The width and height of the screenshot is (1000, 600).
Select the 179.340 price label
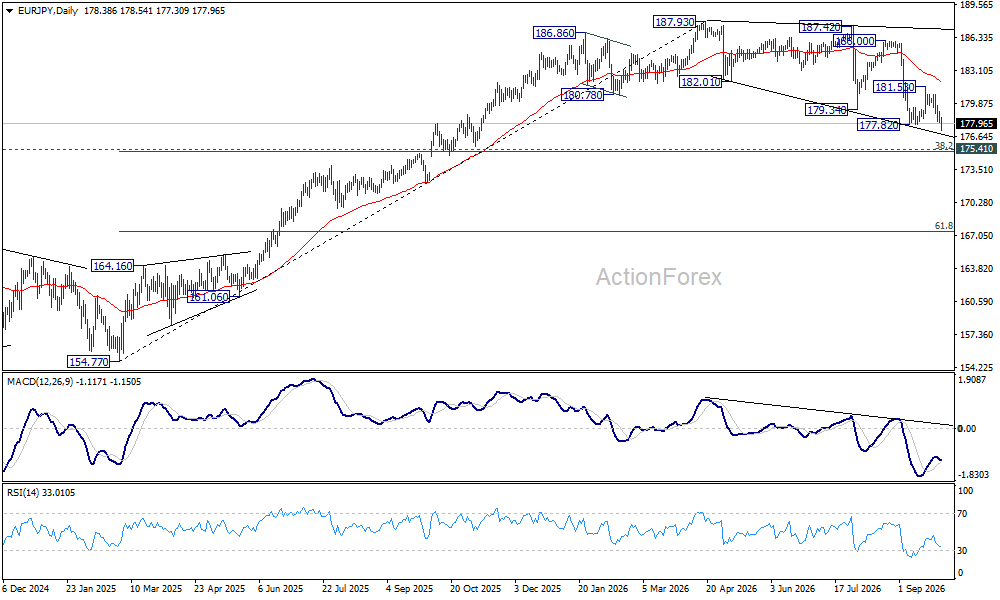coord(827,110)
